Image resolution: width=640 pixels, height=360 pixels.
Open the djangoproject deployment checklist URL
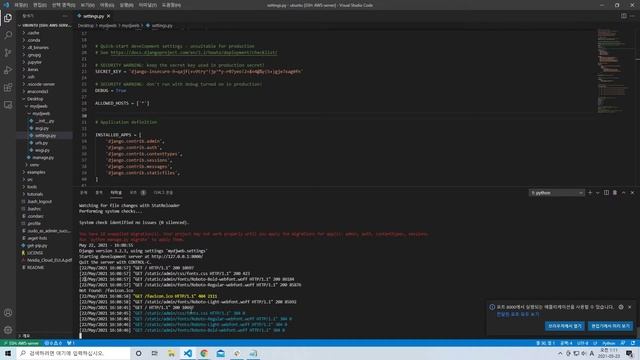[194, 52]
